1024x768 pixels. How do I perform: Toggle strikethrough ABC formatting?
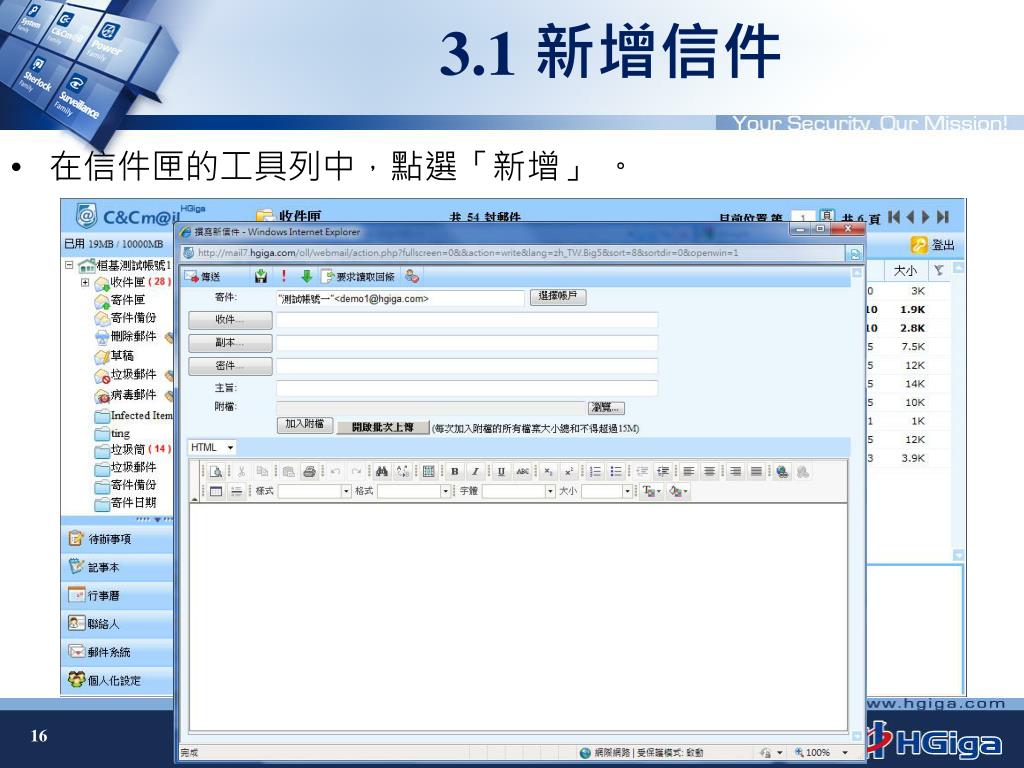click(522, 472)
